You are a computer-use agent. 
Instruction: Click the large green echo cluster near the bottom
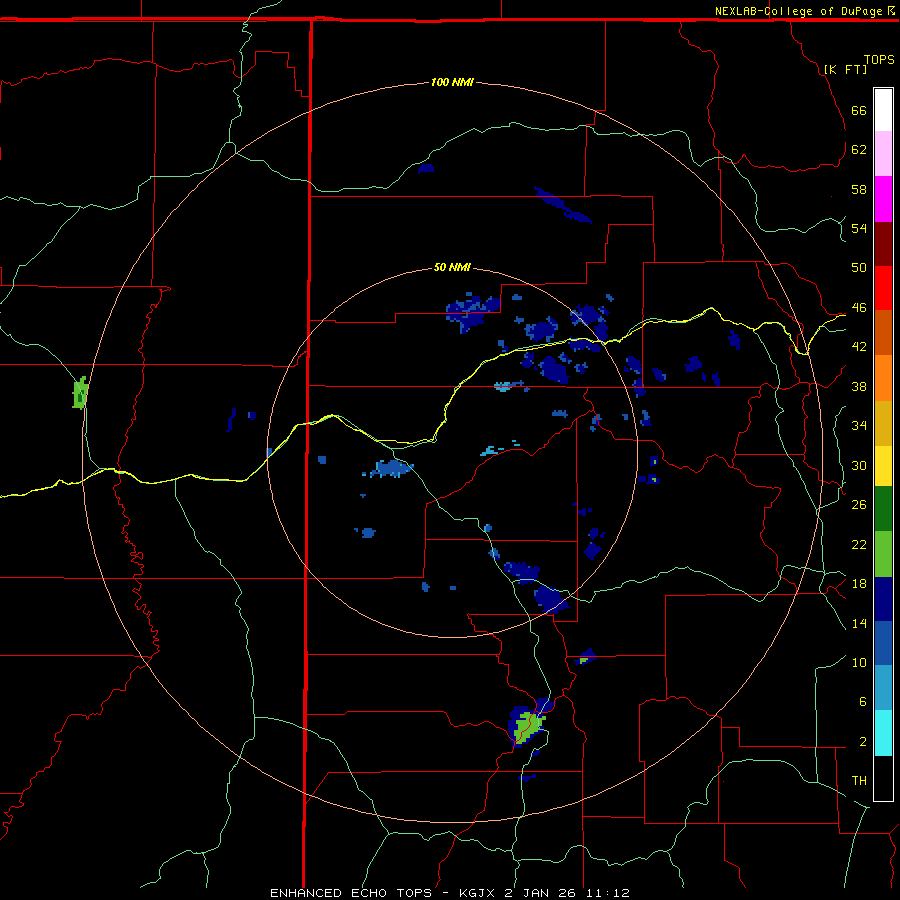click(x=528, y=727)
